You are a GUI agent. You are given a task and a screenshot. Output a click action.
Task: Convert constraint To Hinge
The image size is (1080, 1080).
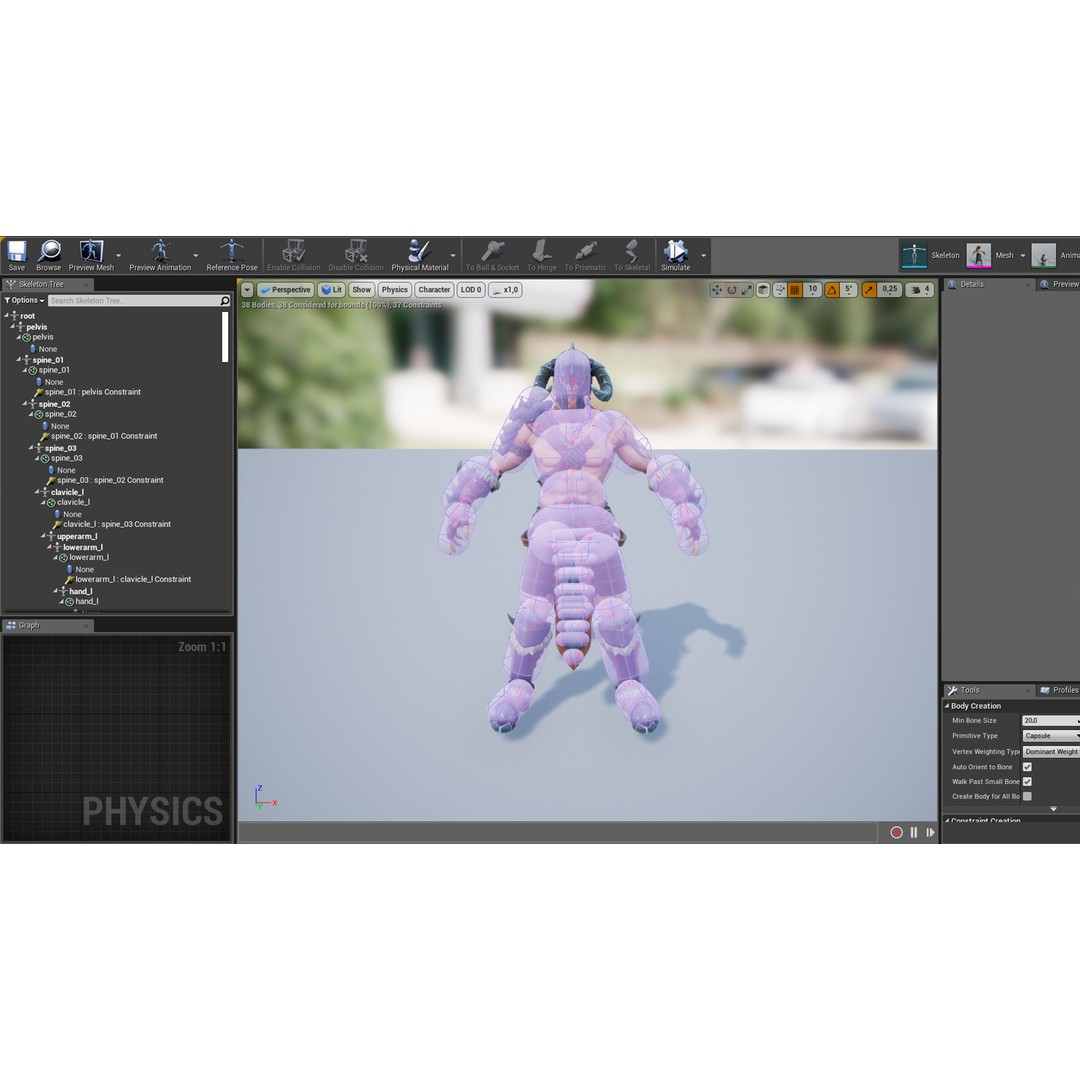click(x=541, y=256)
